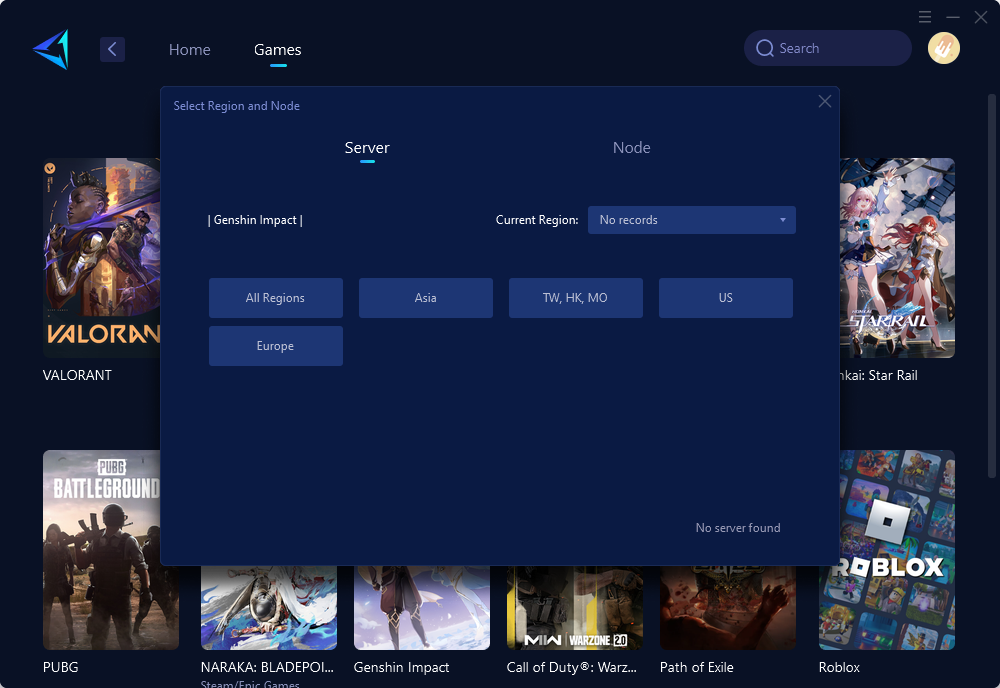The height and width of the screenshot is (688, 1000).
Task: Click the search magnifier icon
Action: pos(764,48)
